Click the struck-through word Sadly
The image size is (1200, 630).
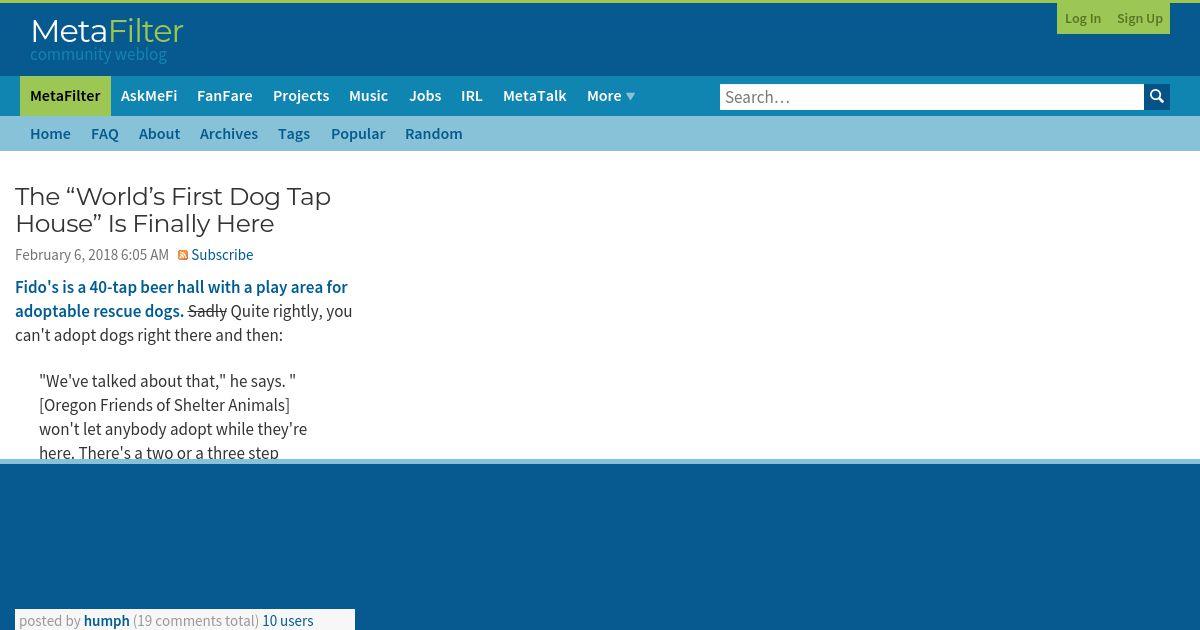(x=207, y=311)
